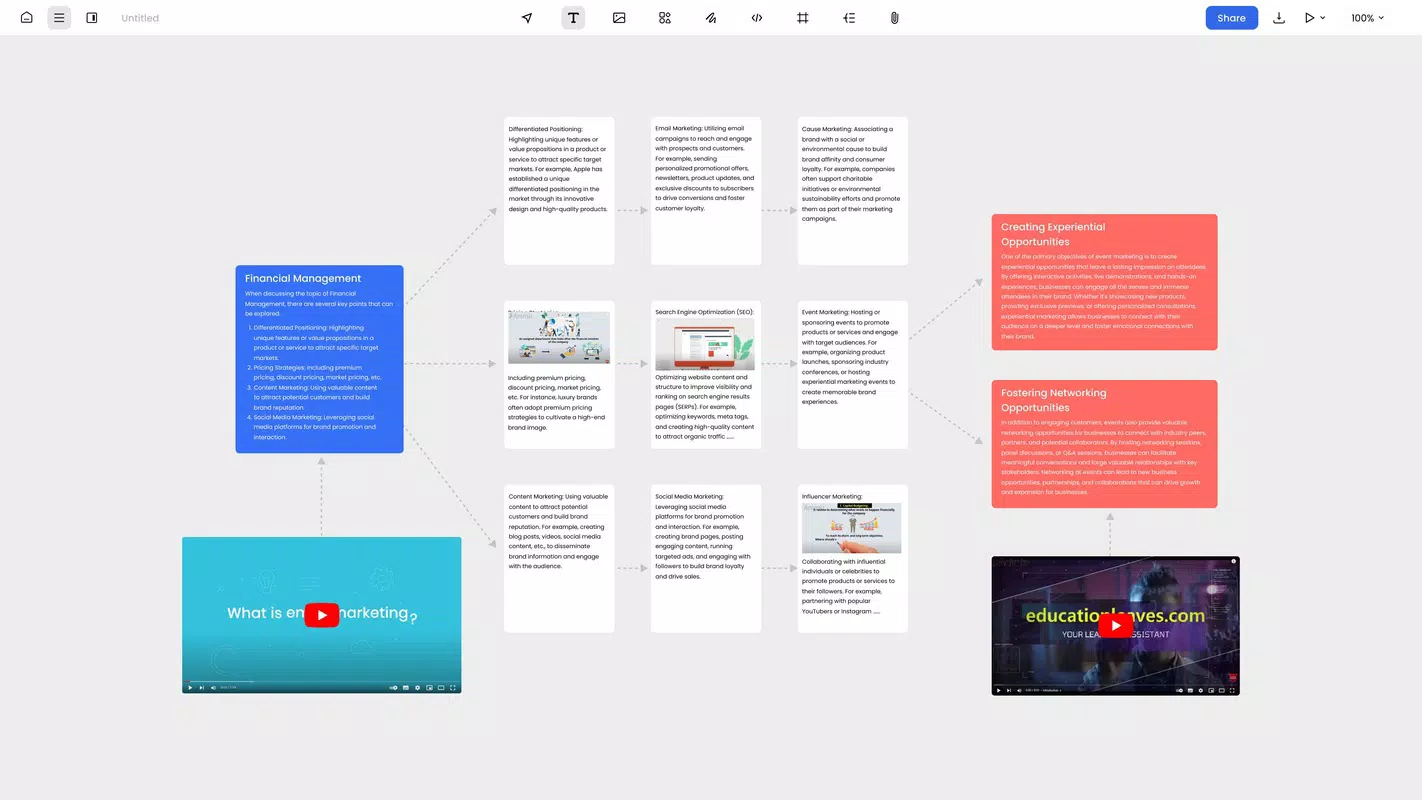
Task: Select the Content Marketing card text
Action: (558, 531)
